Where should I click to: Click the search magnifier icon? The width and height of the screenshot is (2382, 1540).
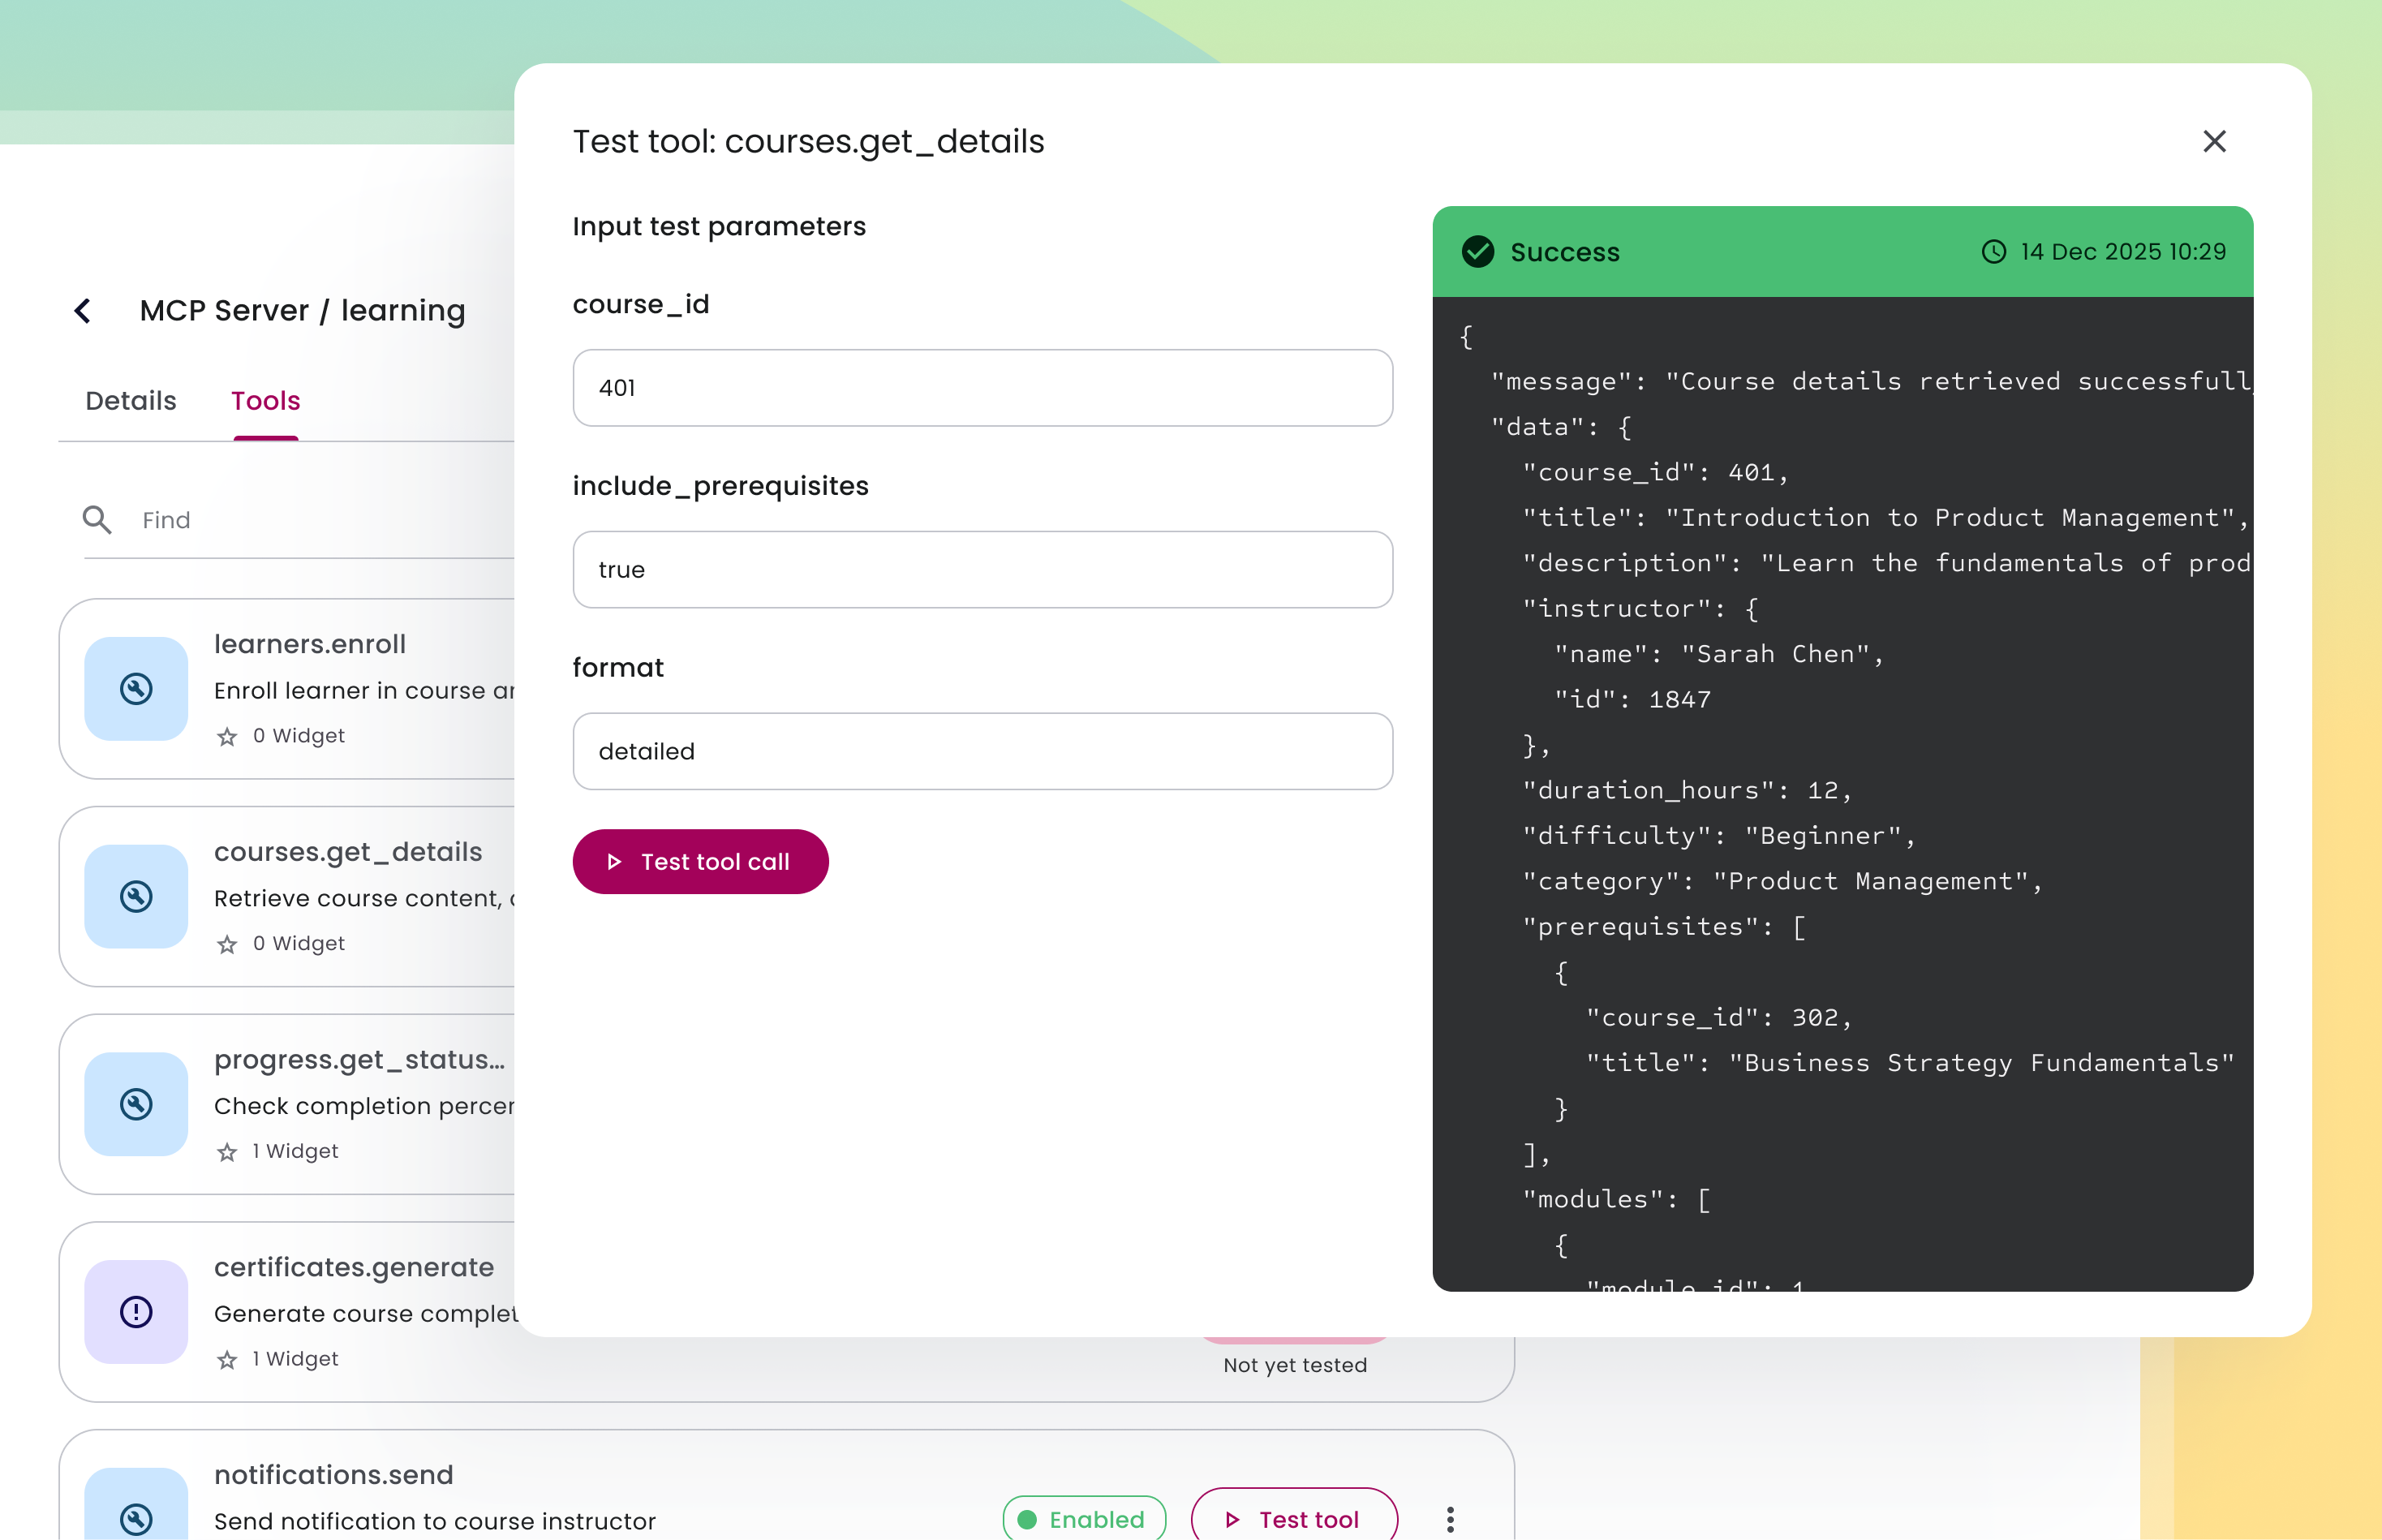pos(97,520)
